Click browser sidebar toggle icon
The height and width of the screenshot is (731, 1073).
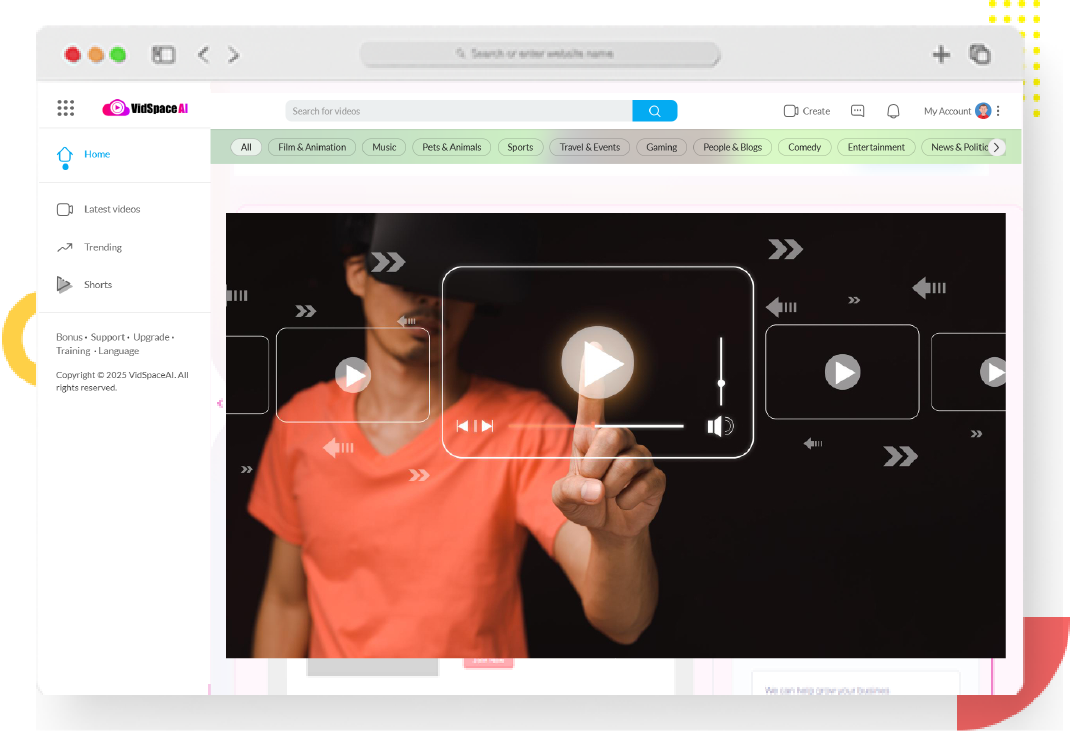[164, 55]
